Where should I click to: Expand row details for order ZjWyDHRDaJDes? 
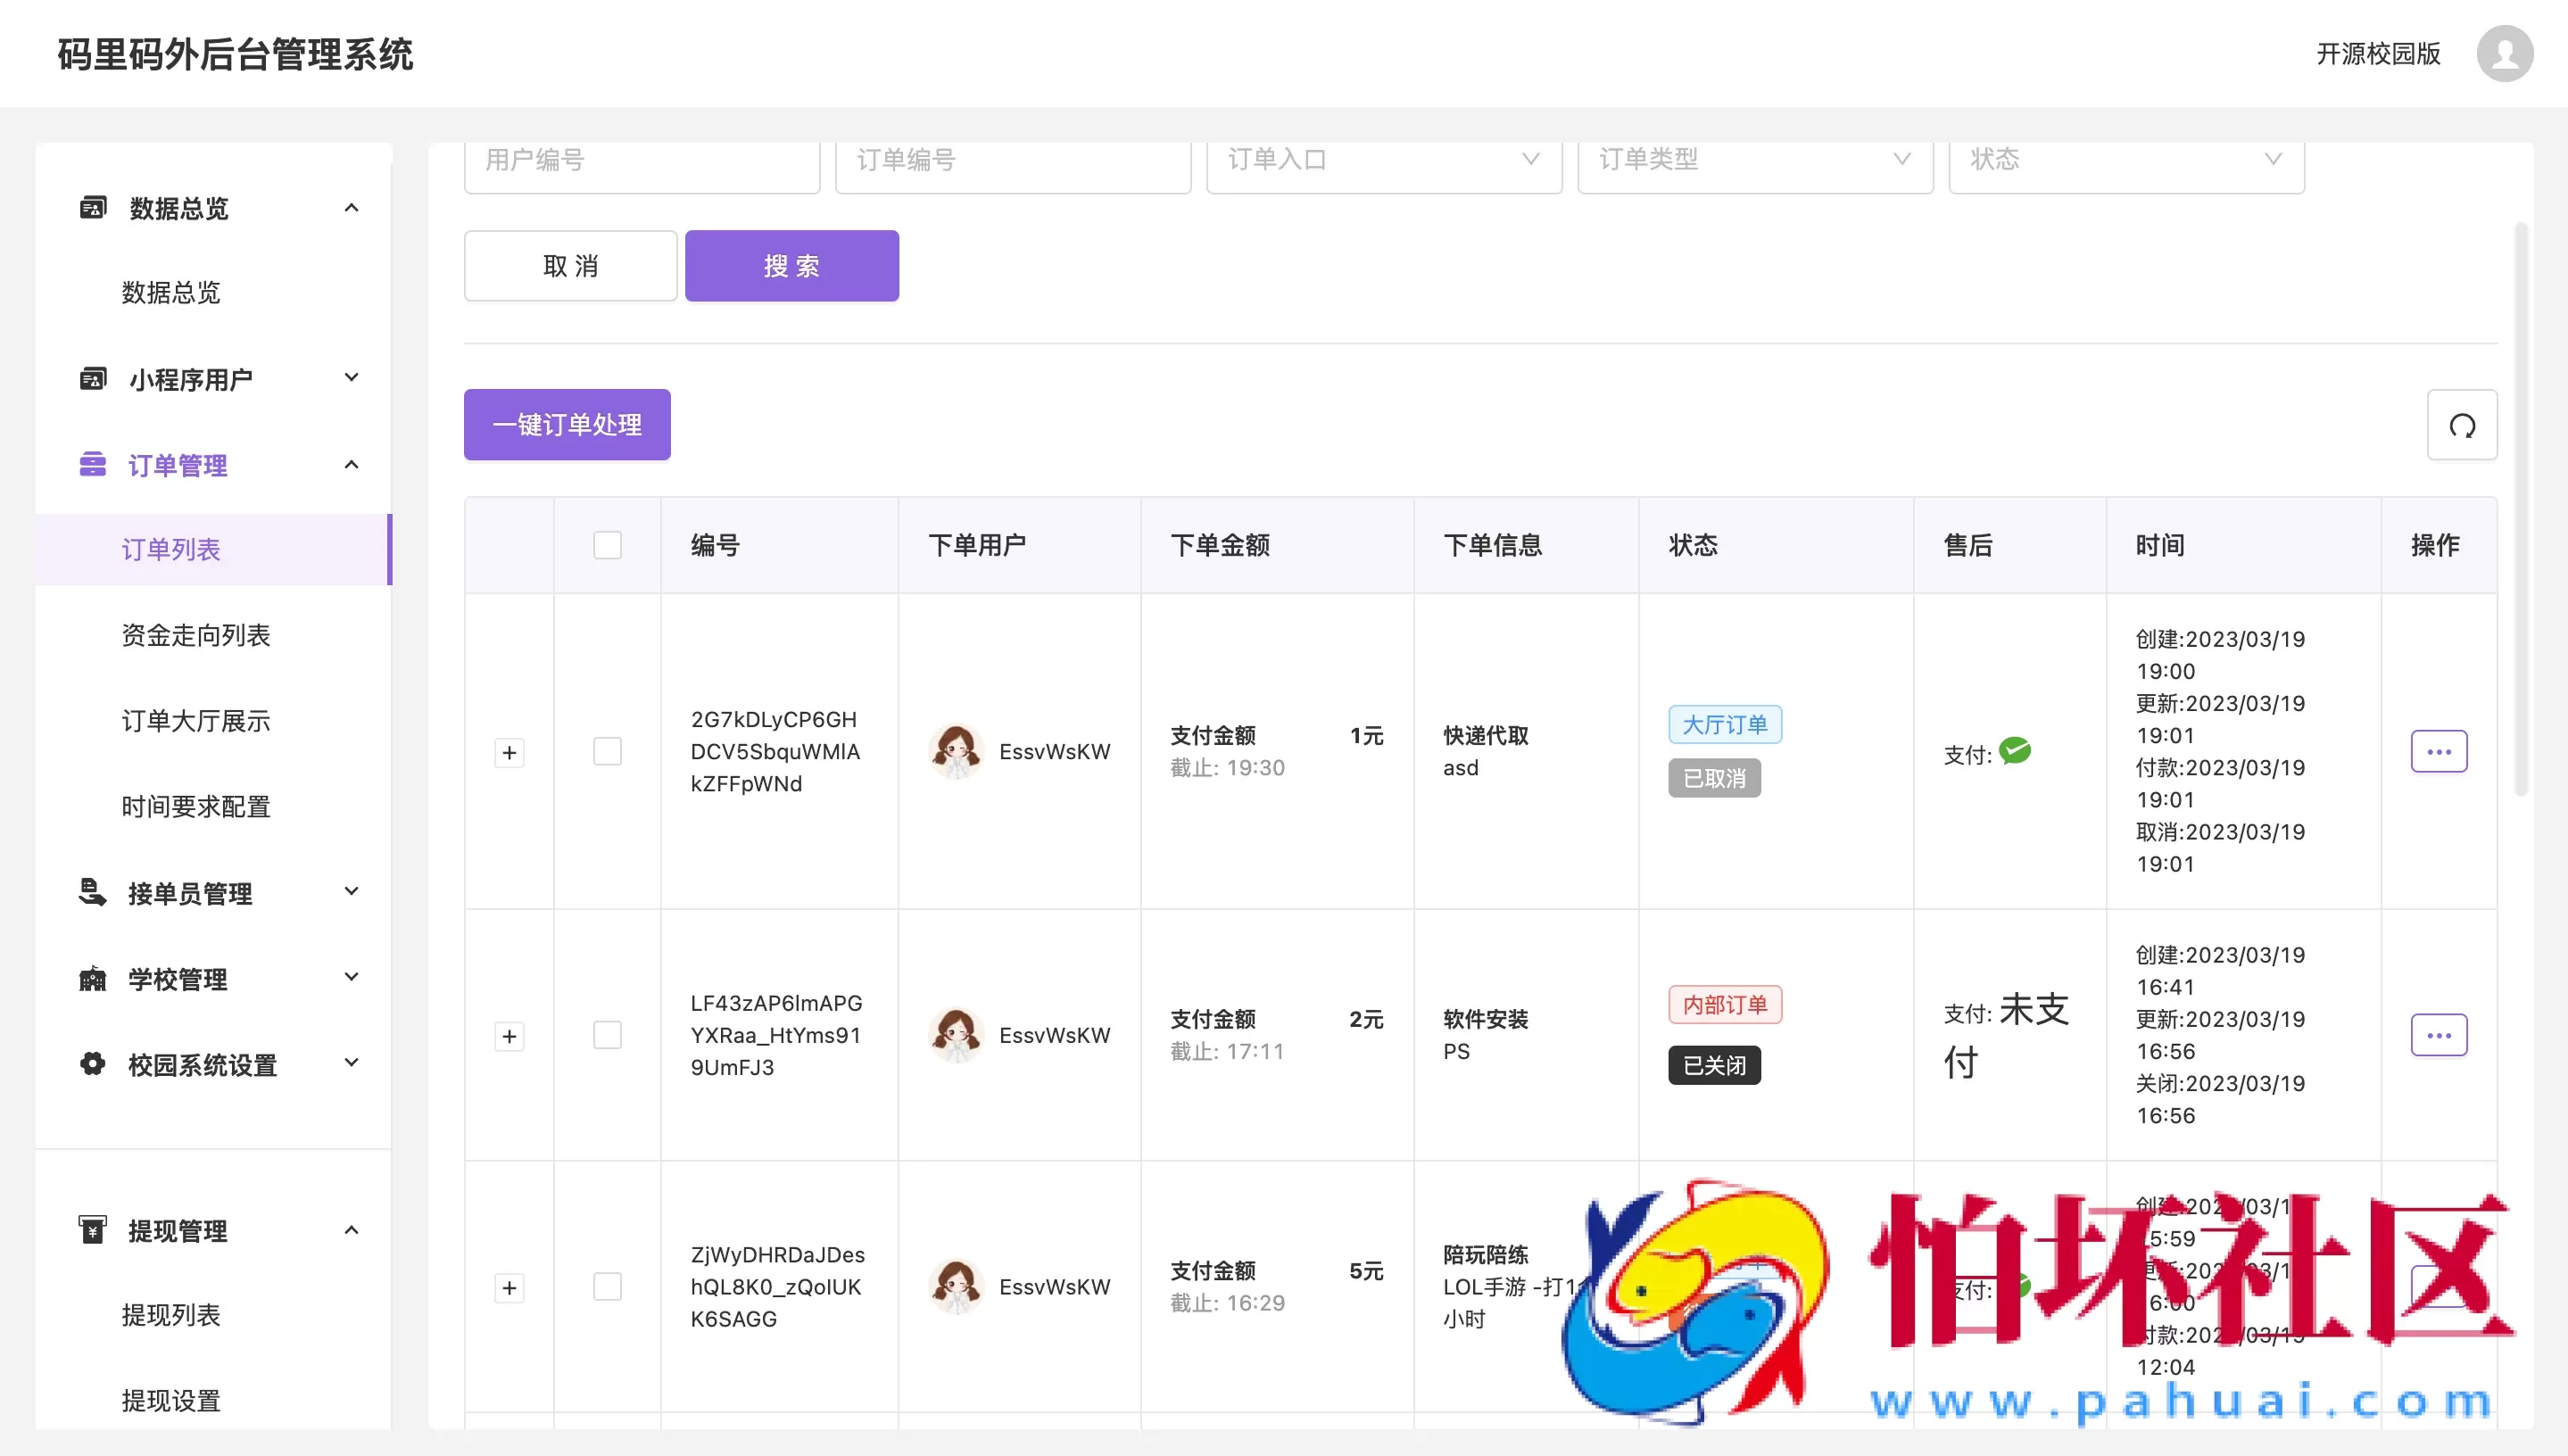(509, 1287)
